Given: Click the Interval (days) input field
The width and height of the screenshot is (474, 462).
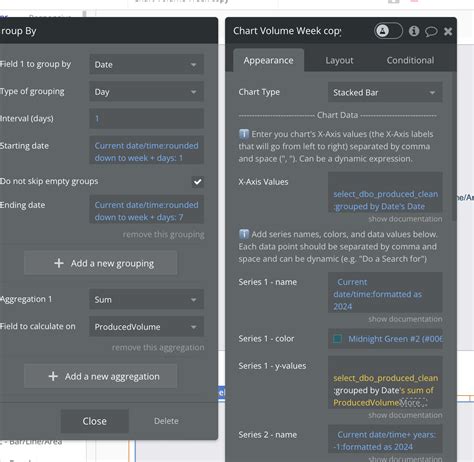Looking at the screenshot, I should pos(146,118).
